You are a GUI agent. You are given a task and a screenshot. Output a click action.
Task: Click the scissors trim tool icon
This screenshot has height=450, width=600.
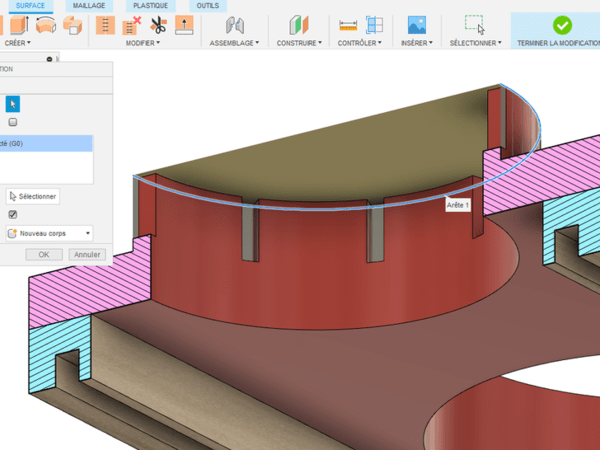tap(157, 25)
